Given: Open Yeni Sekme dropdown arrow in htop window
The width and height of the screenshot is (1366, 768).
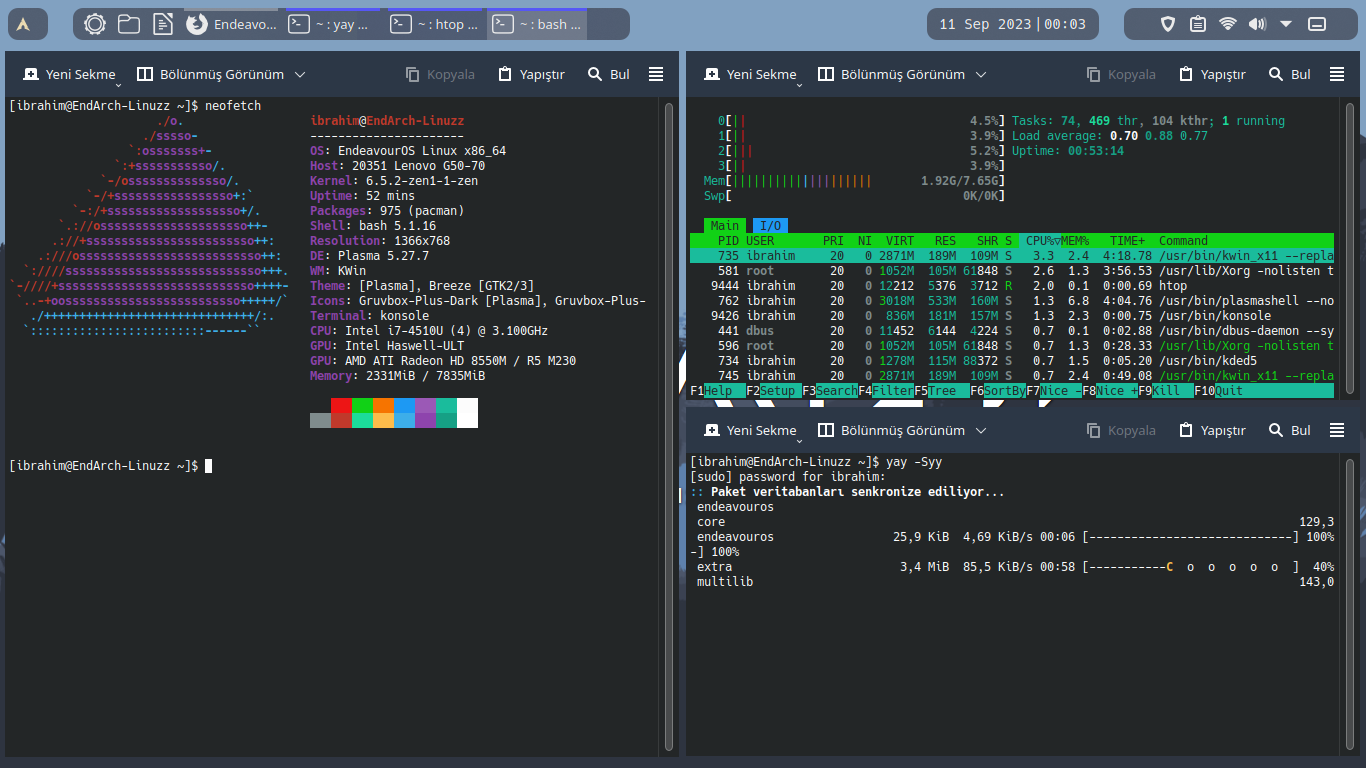Looking at the screenshot, I should tap(798, 85).
